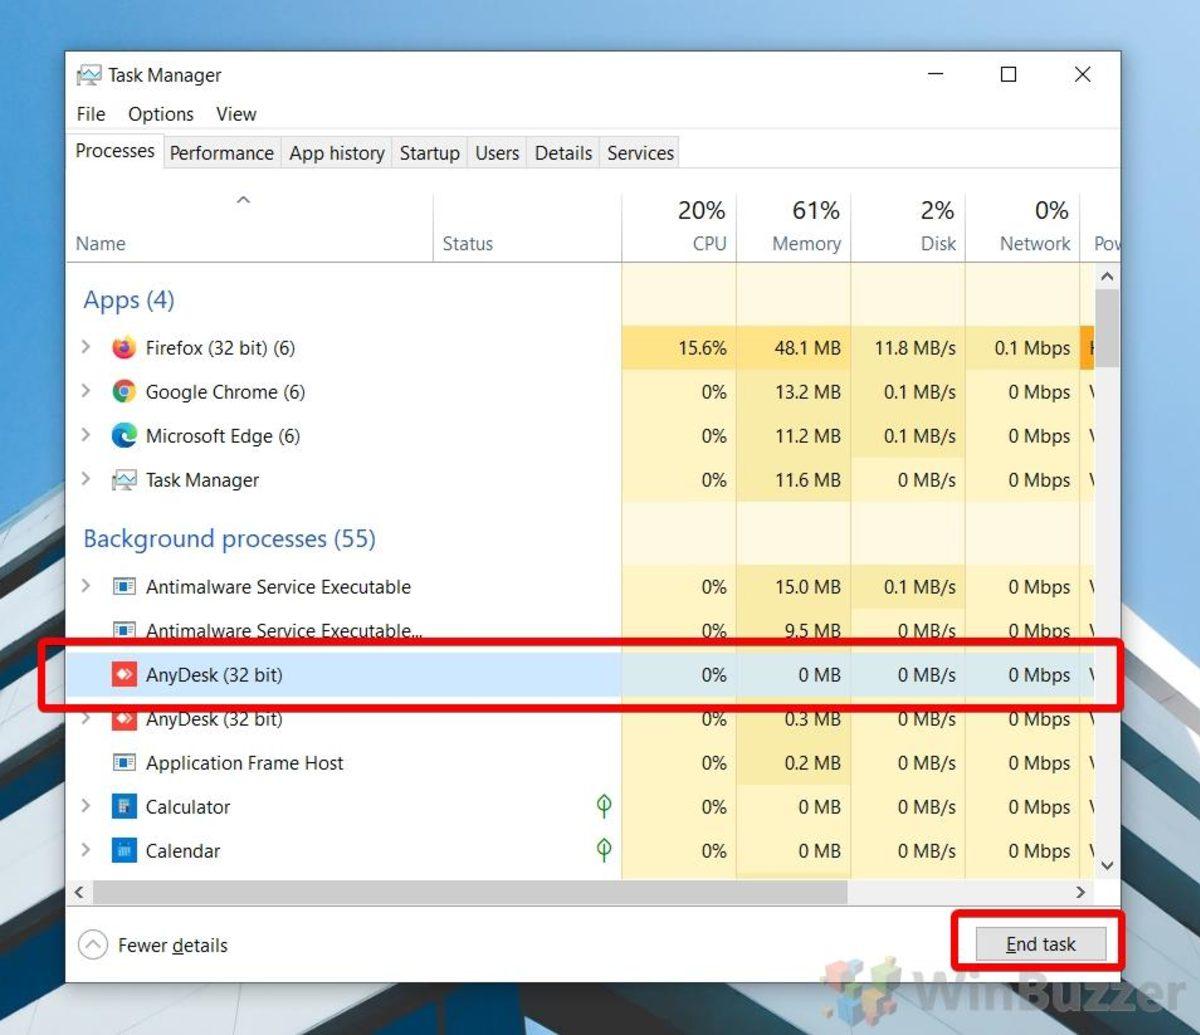Click the Calculator process icon
1200x1035 pixels.
coord(124,807)
